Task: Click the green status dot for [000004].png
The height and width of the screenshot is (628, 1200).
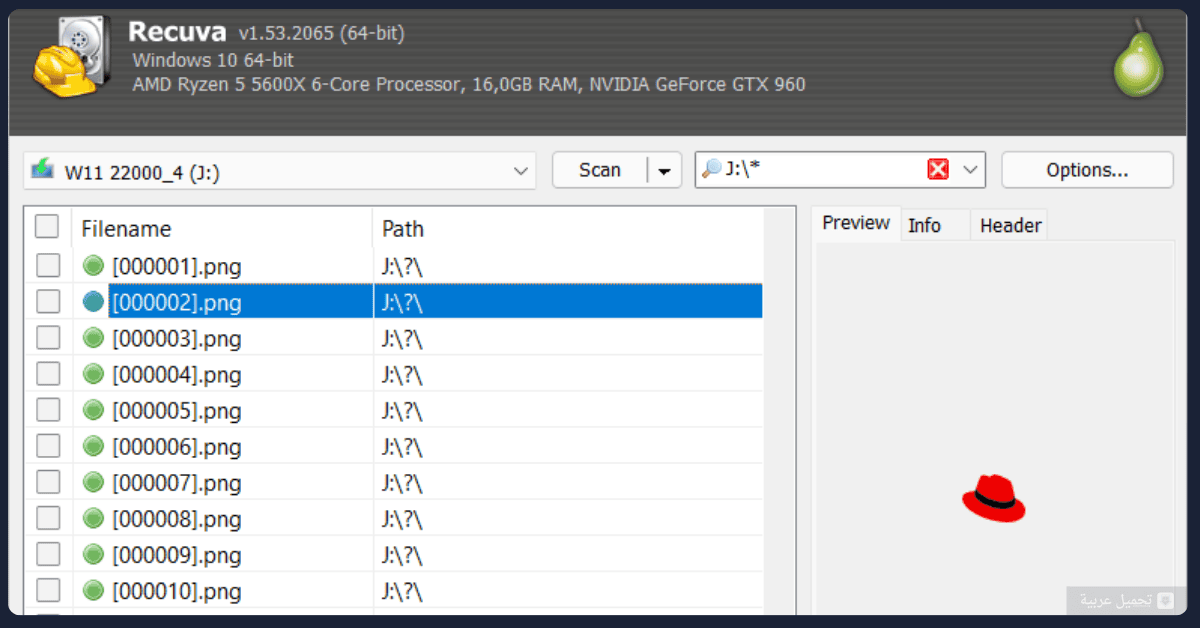Action: coord(93,374)
